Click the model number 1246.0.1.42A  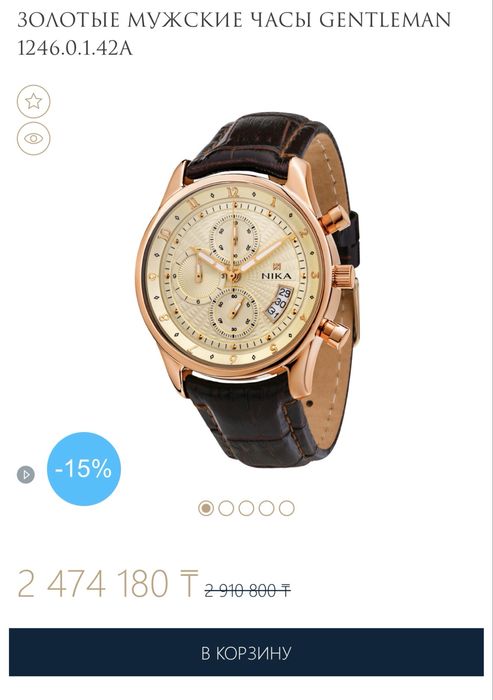[75, 48]
